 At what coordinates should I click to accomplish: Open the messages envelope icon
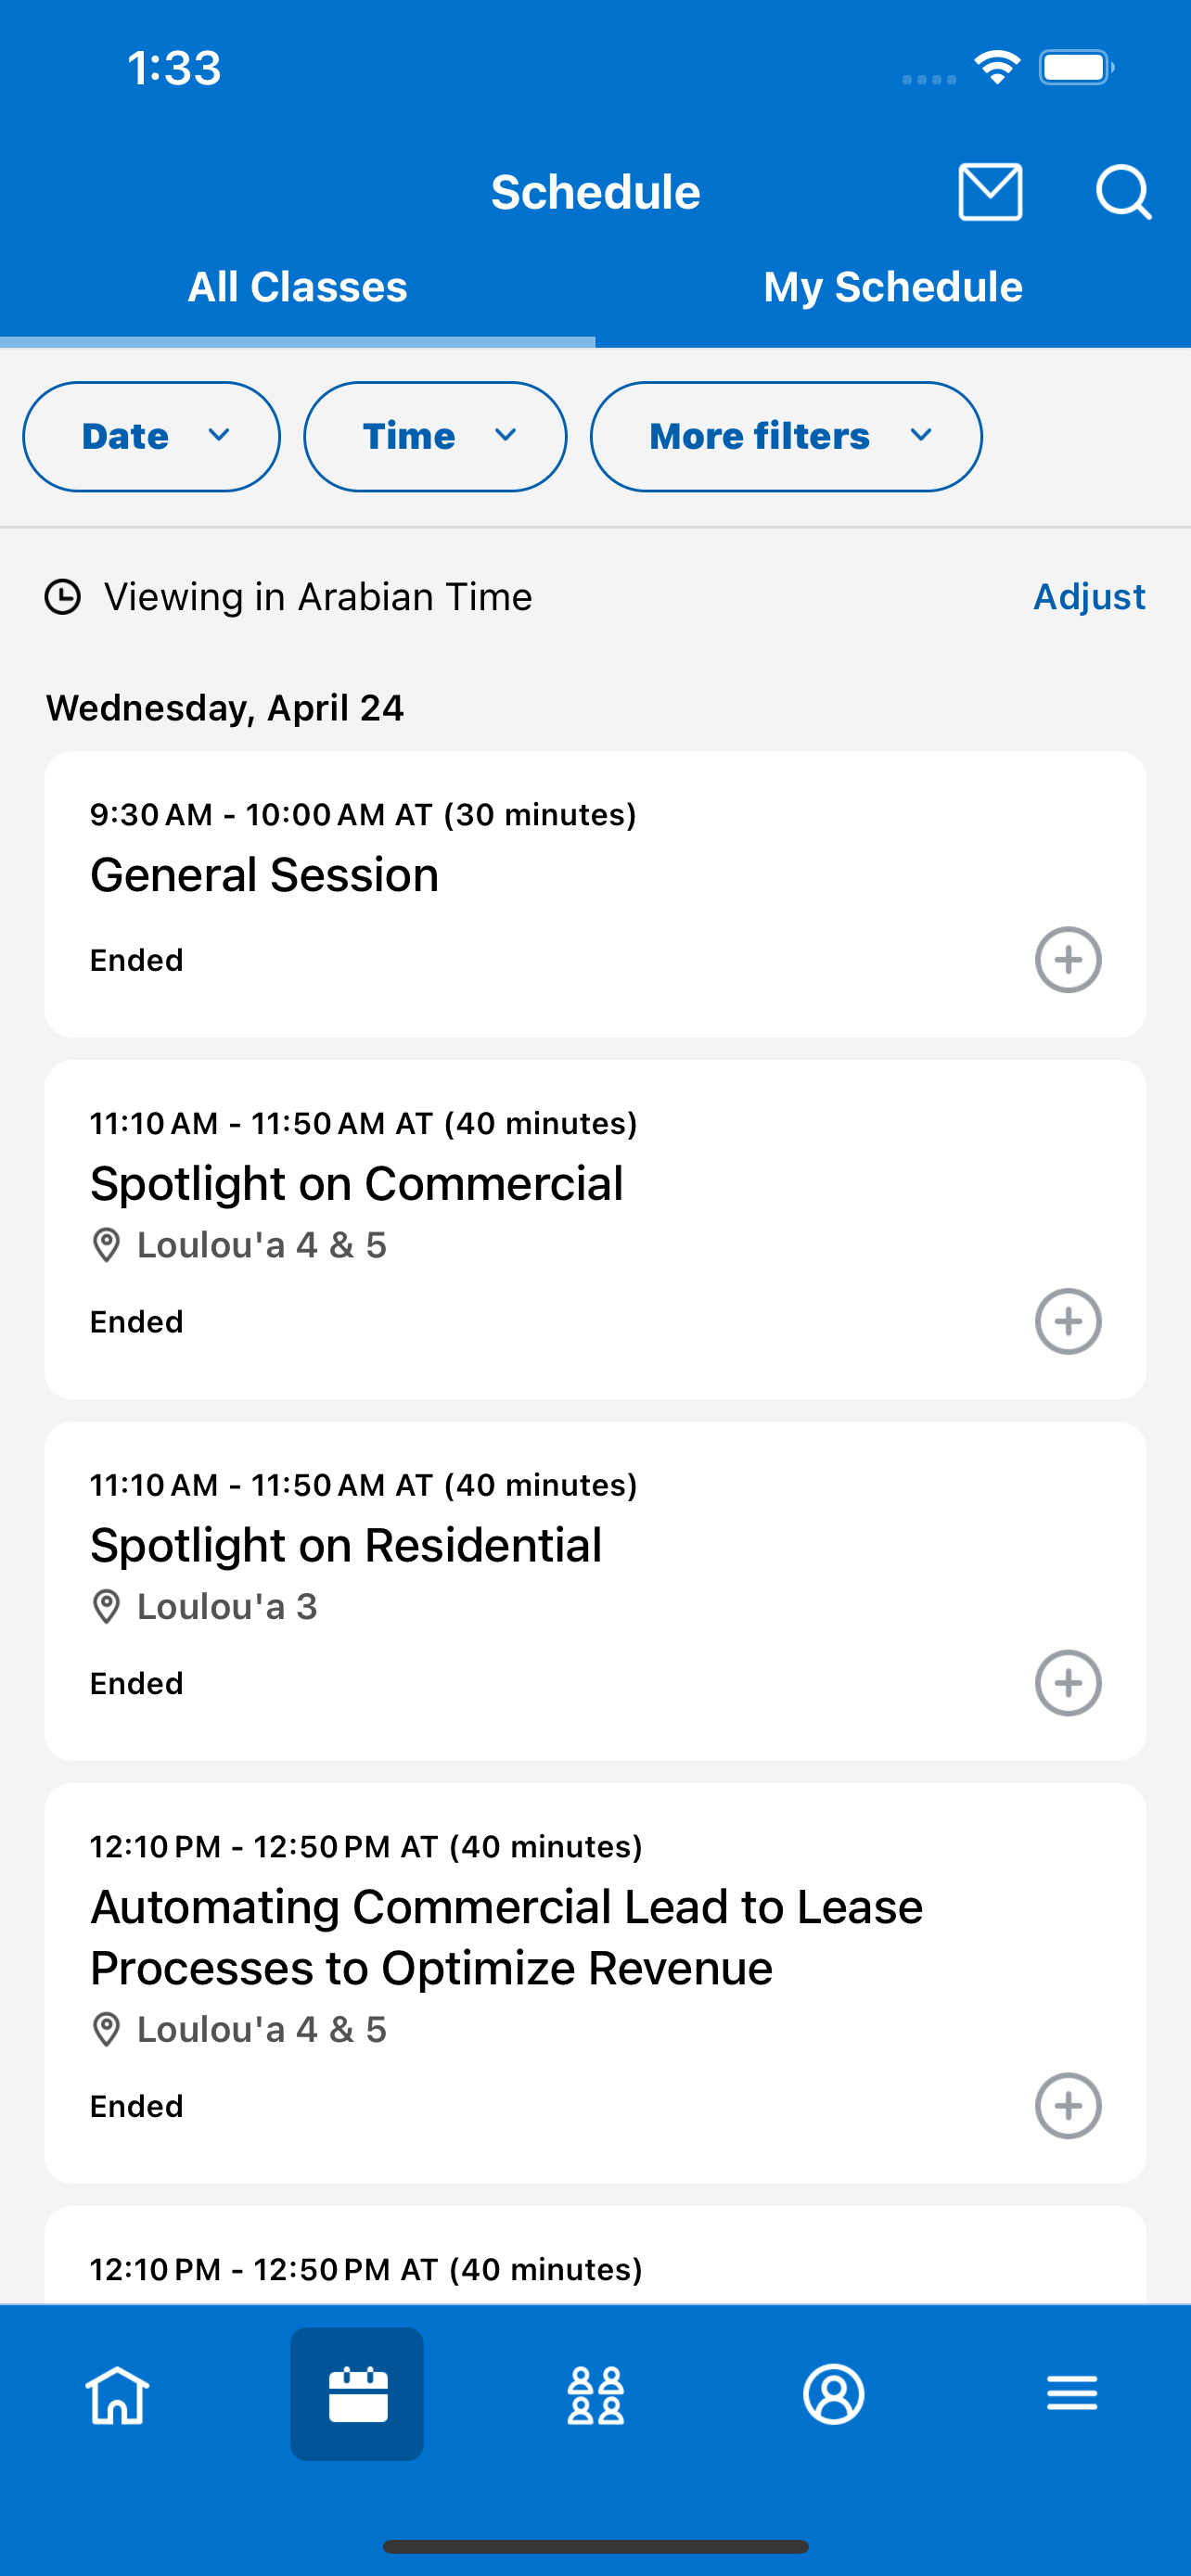pos(990,191)
